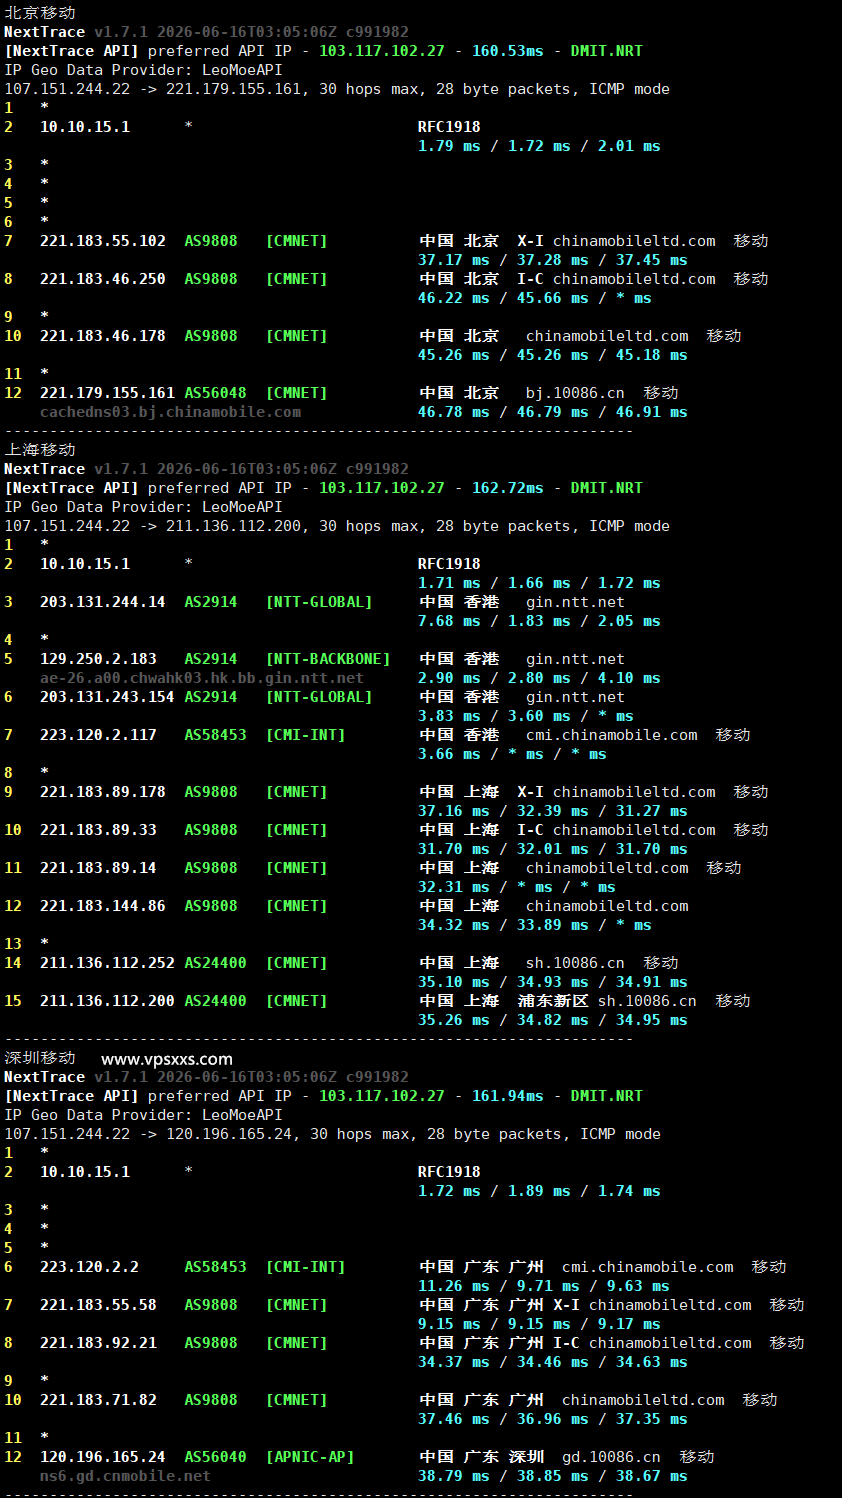Click the [NTT-BACKBONE] tag
This screenshot has height=1498, width=842.
coord(328,659)
